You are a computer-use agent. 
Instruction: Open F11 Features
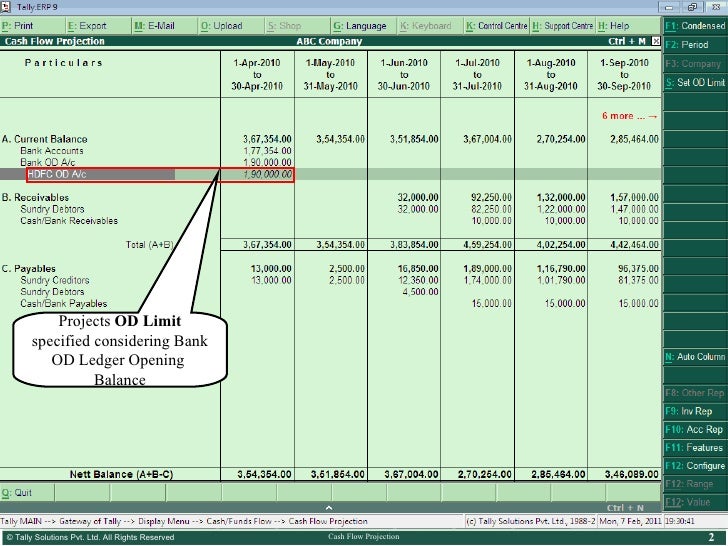695,448
